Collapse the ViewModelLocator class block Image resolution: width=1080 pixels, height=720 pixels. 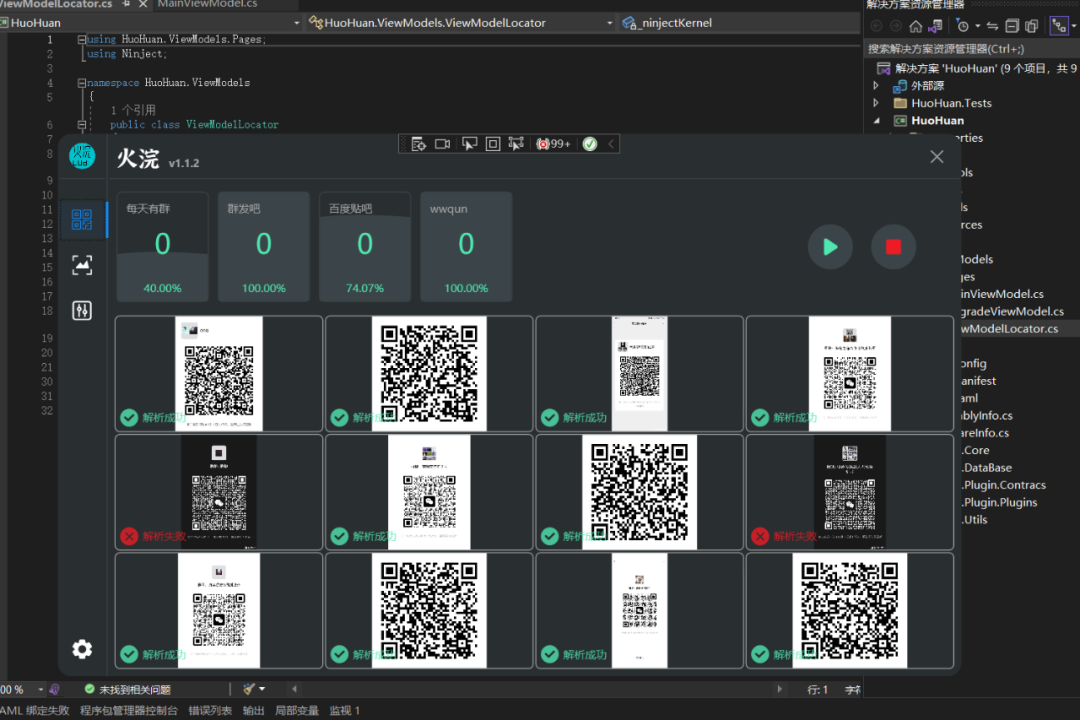(x=81, y=125)
